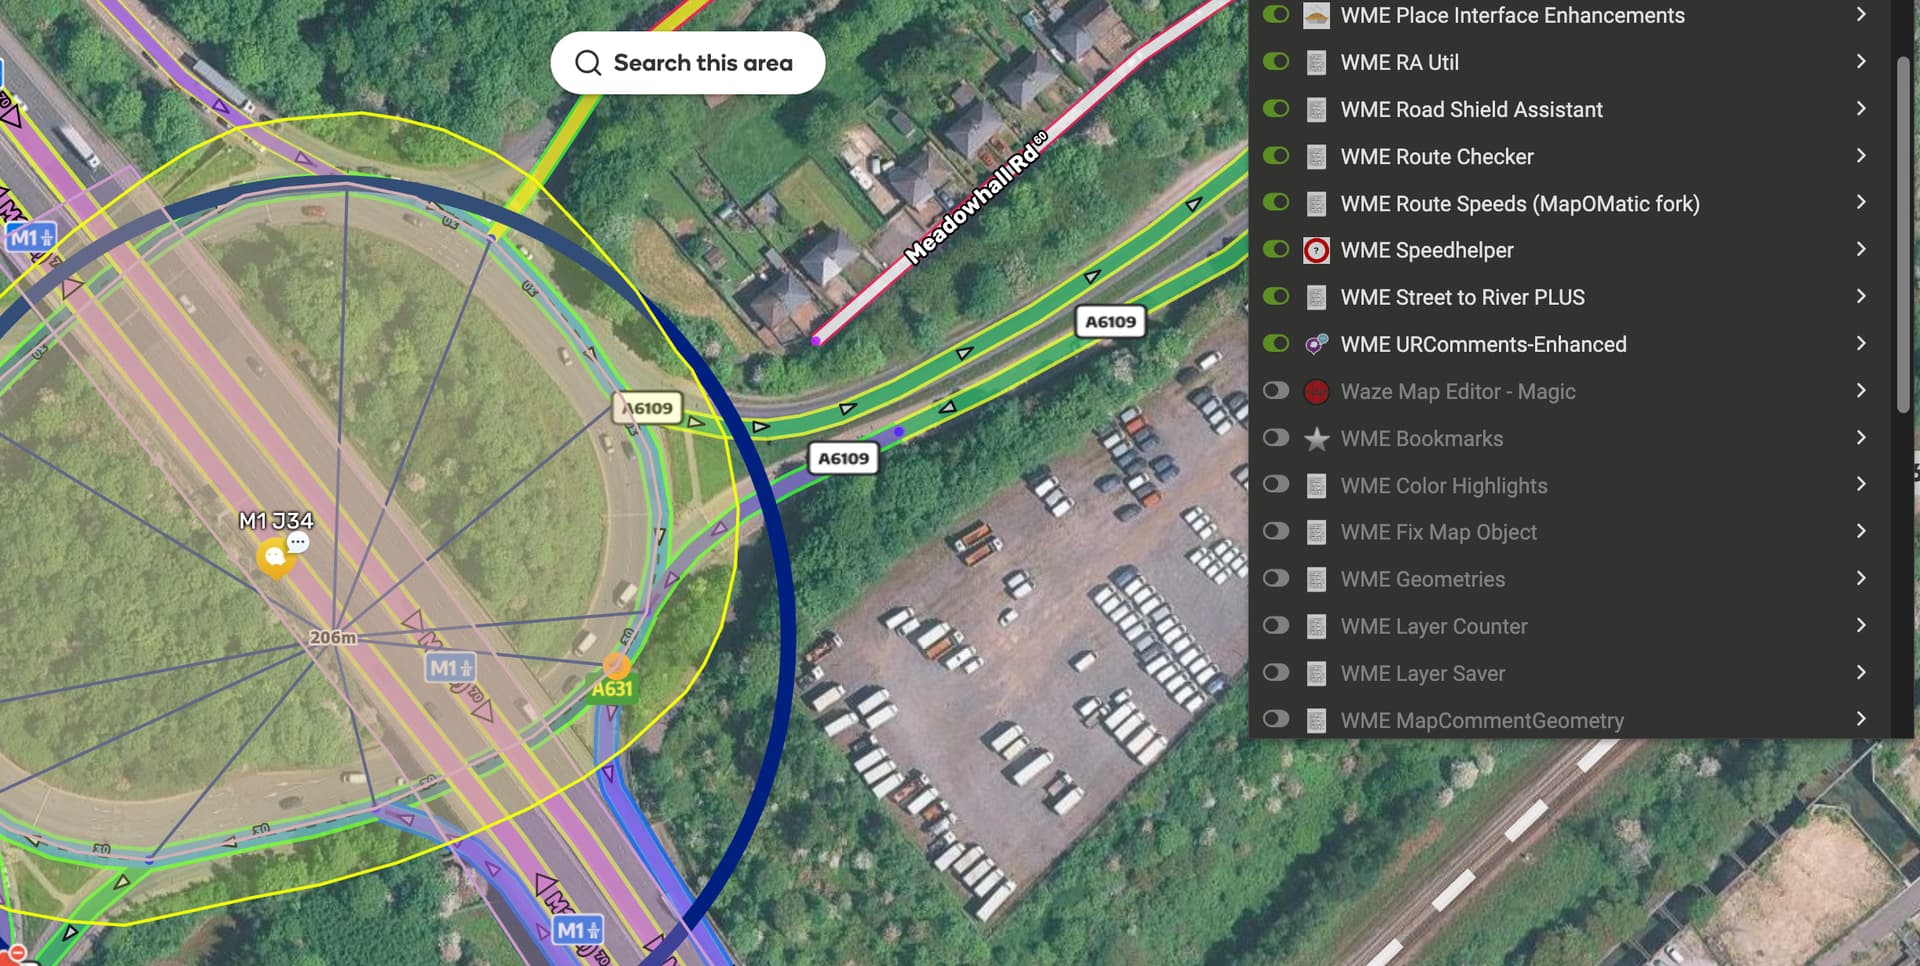Disable the WME Route Checker toggle
The height and width of the screenshot is (966, 1920).
[1276, 156]
